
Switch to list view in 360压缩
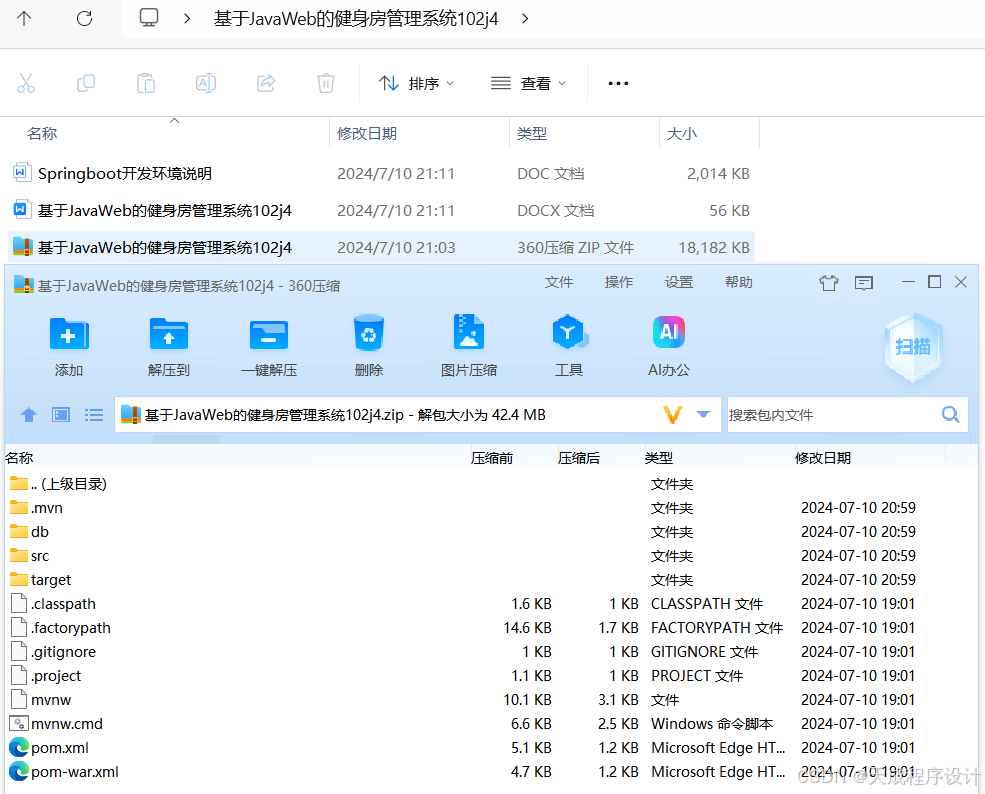(x=93, y=414)
